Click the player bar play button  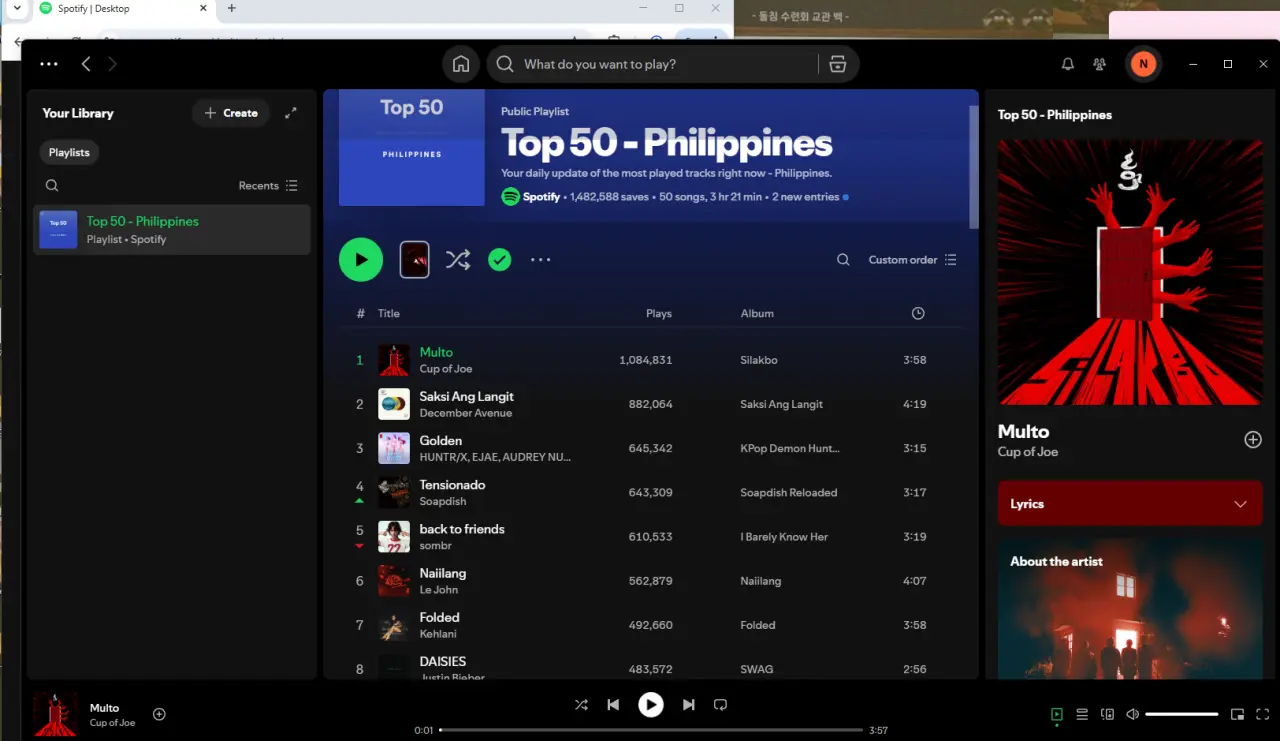(x=651, y=705)
